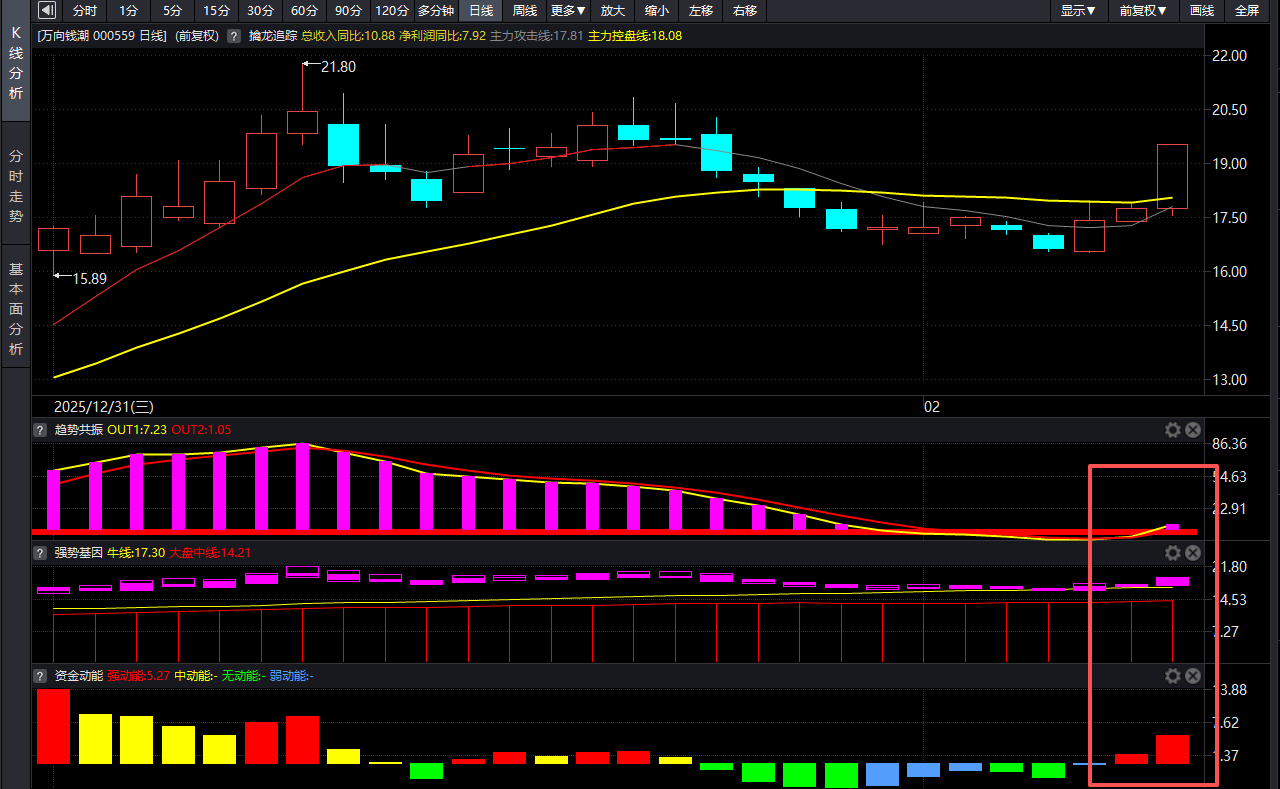Click the 15.89 low price label
This screenshot has height=789, width=1280.
point(88,279)
